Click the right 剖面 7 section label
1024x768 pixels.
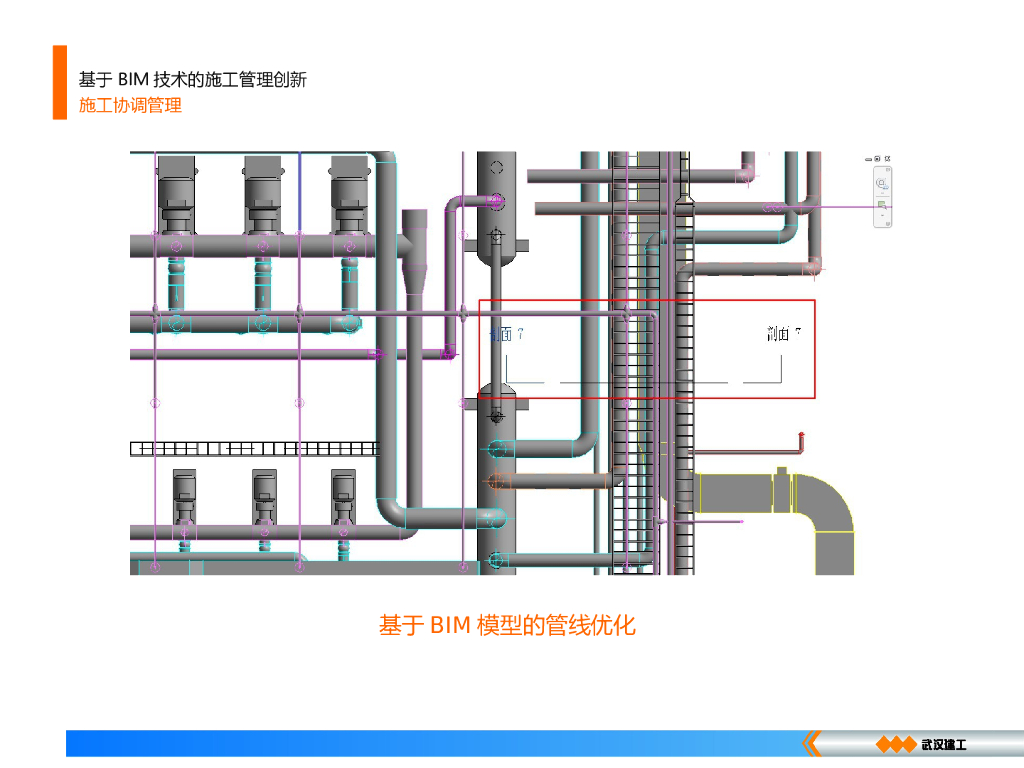(x=784, y=334)
